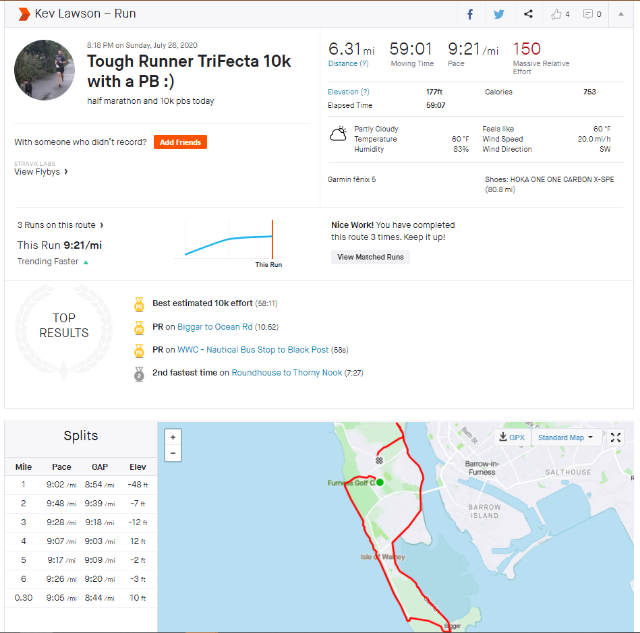The image size is (640, 633).
Task: Download the GPX file
Action: 511,437
